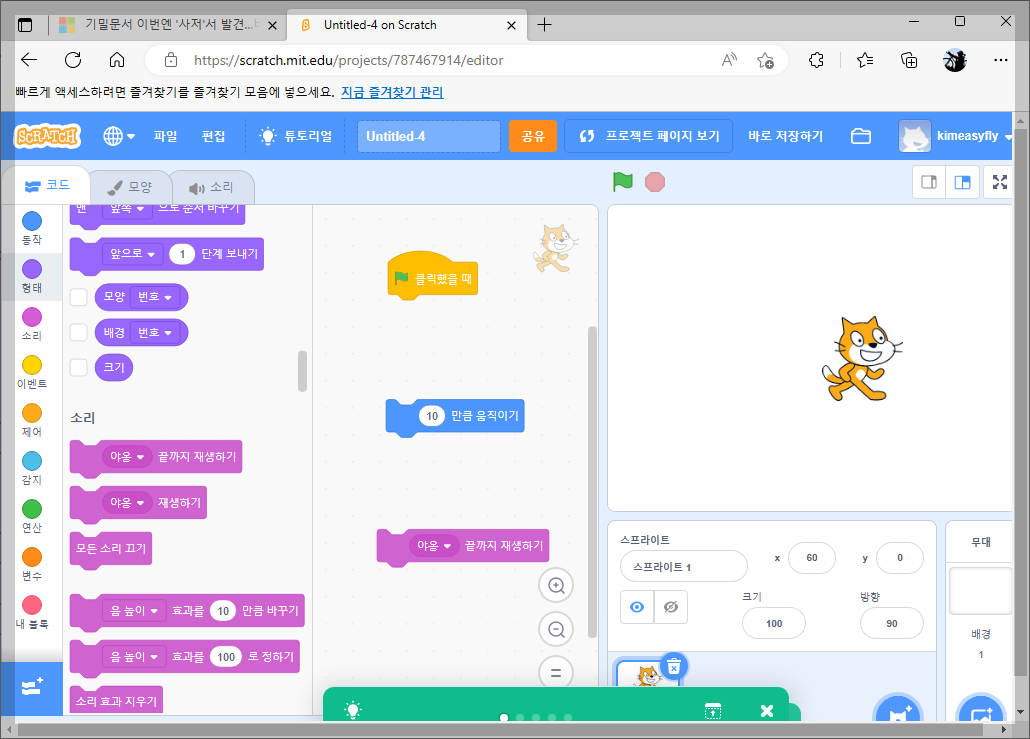This screenshot has height=739, width=1030.
Task: Click the 모든 소리 끄기 block
Action: [x=110, y=549]
